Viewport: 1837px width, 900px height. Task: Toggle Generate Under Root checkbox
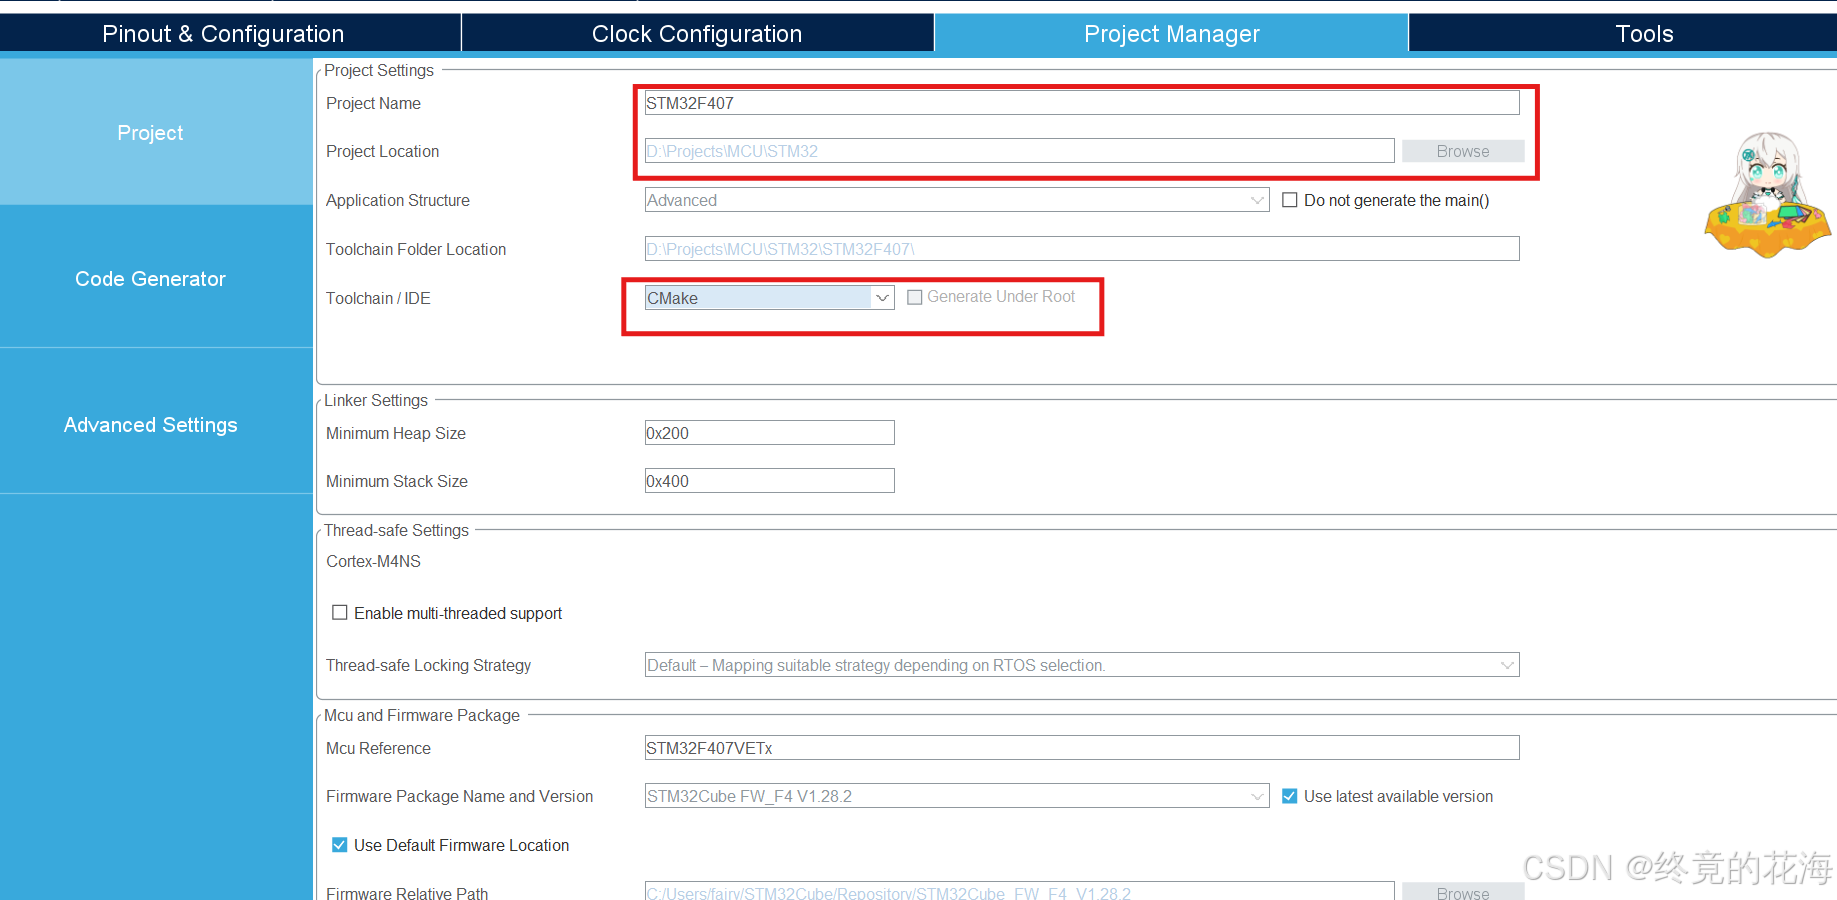914,297
